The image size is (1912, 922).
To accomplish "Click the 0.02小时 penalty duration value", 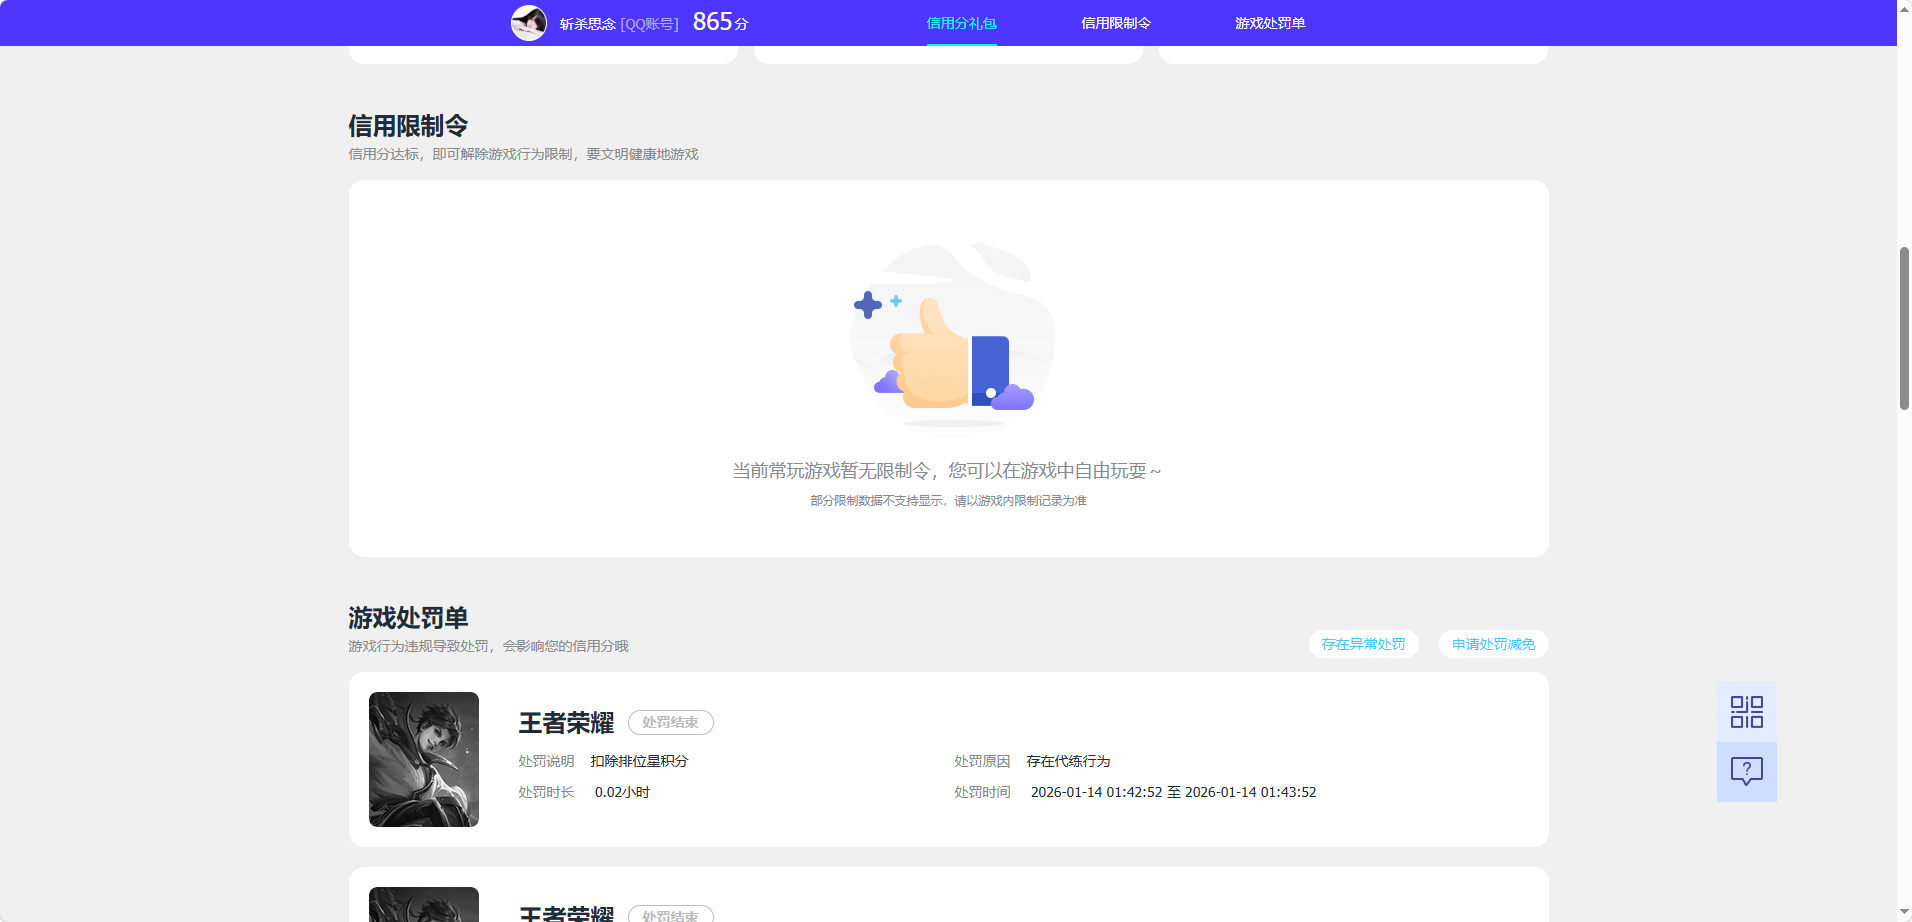I will 622,792.
